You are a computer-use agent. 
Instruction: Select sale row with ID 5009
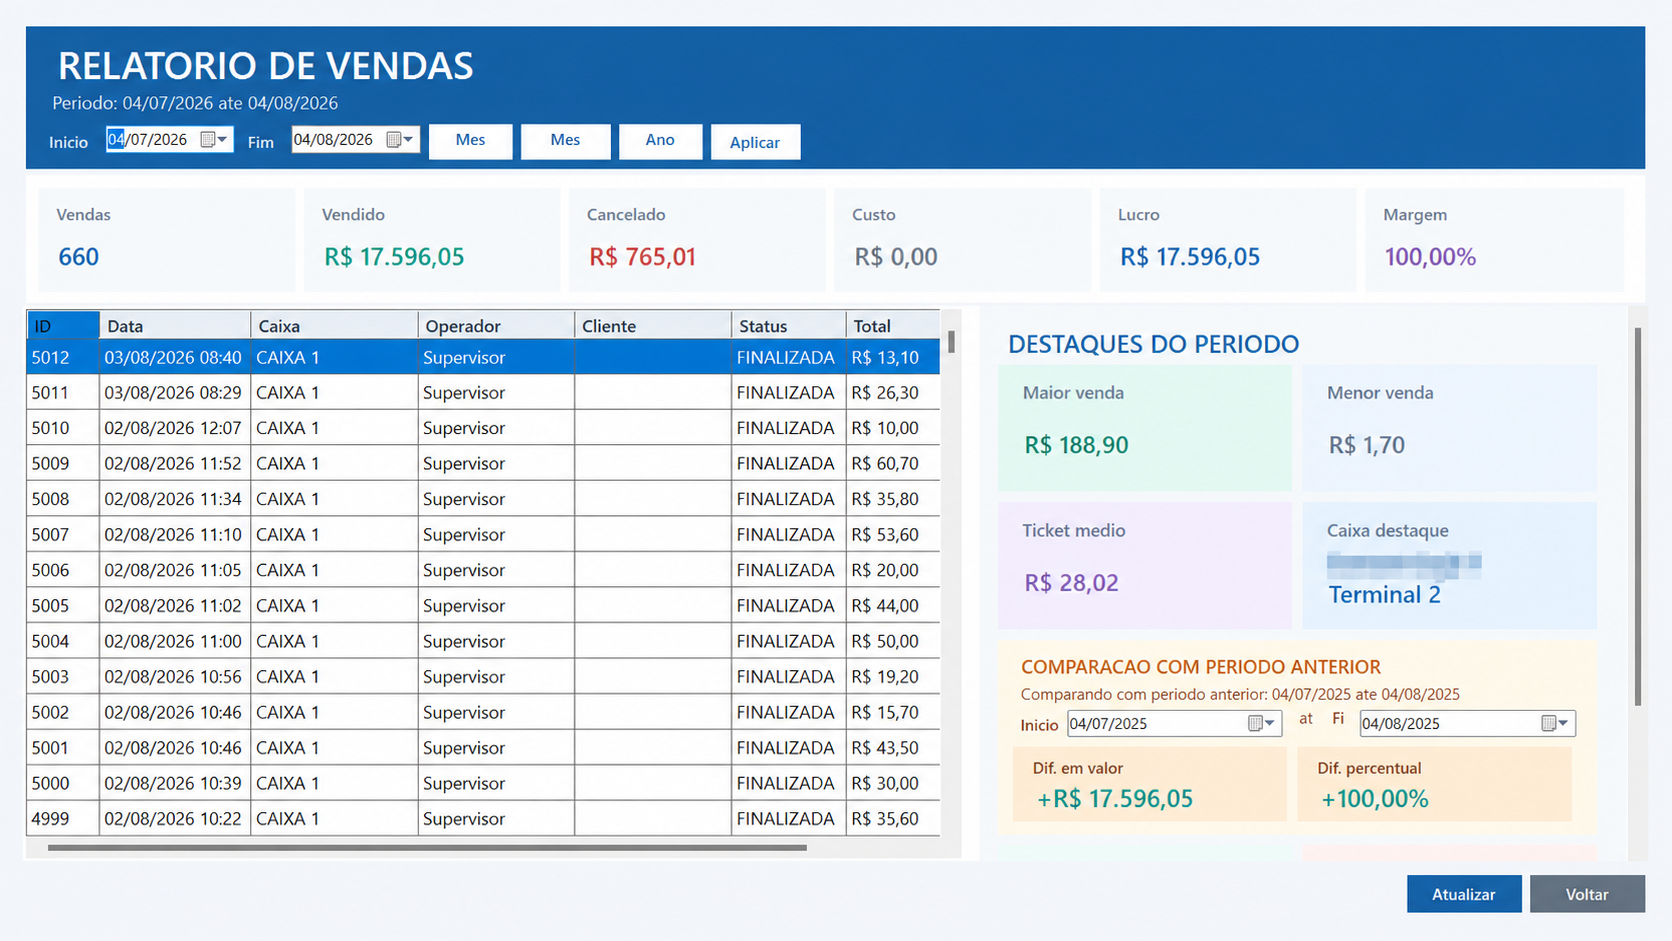pyautogui.click(x=483, y=463)
